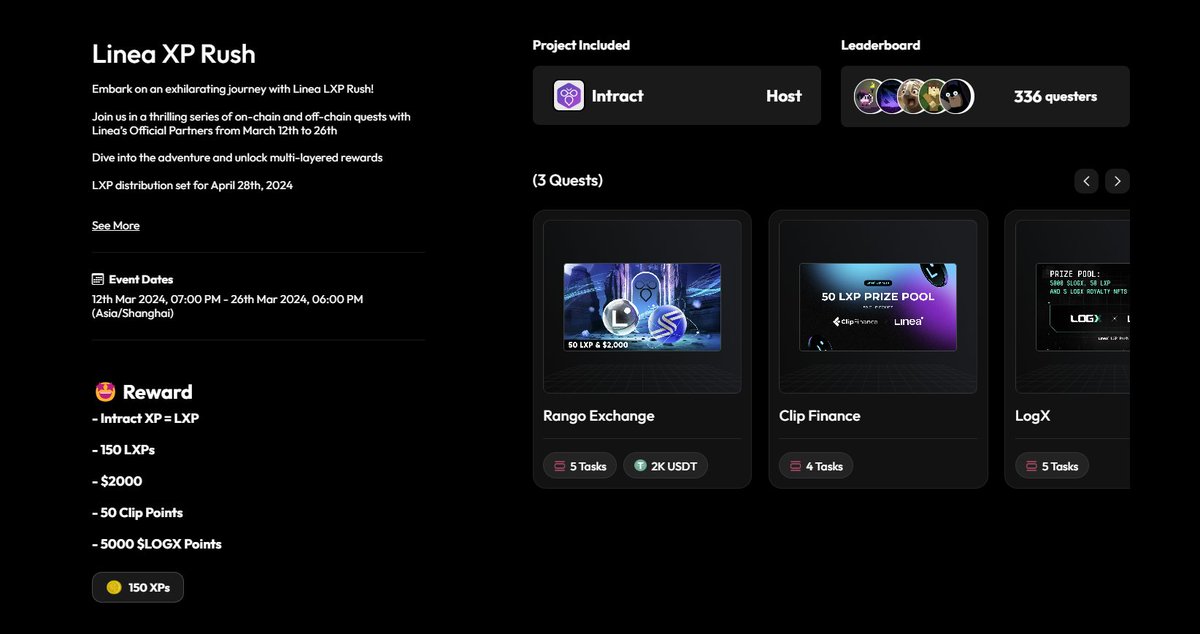Image resolution: width=1200 pixels, height=634 pixels.
Task: Click the last leaderboard avatar
Action: pos(956,96)
